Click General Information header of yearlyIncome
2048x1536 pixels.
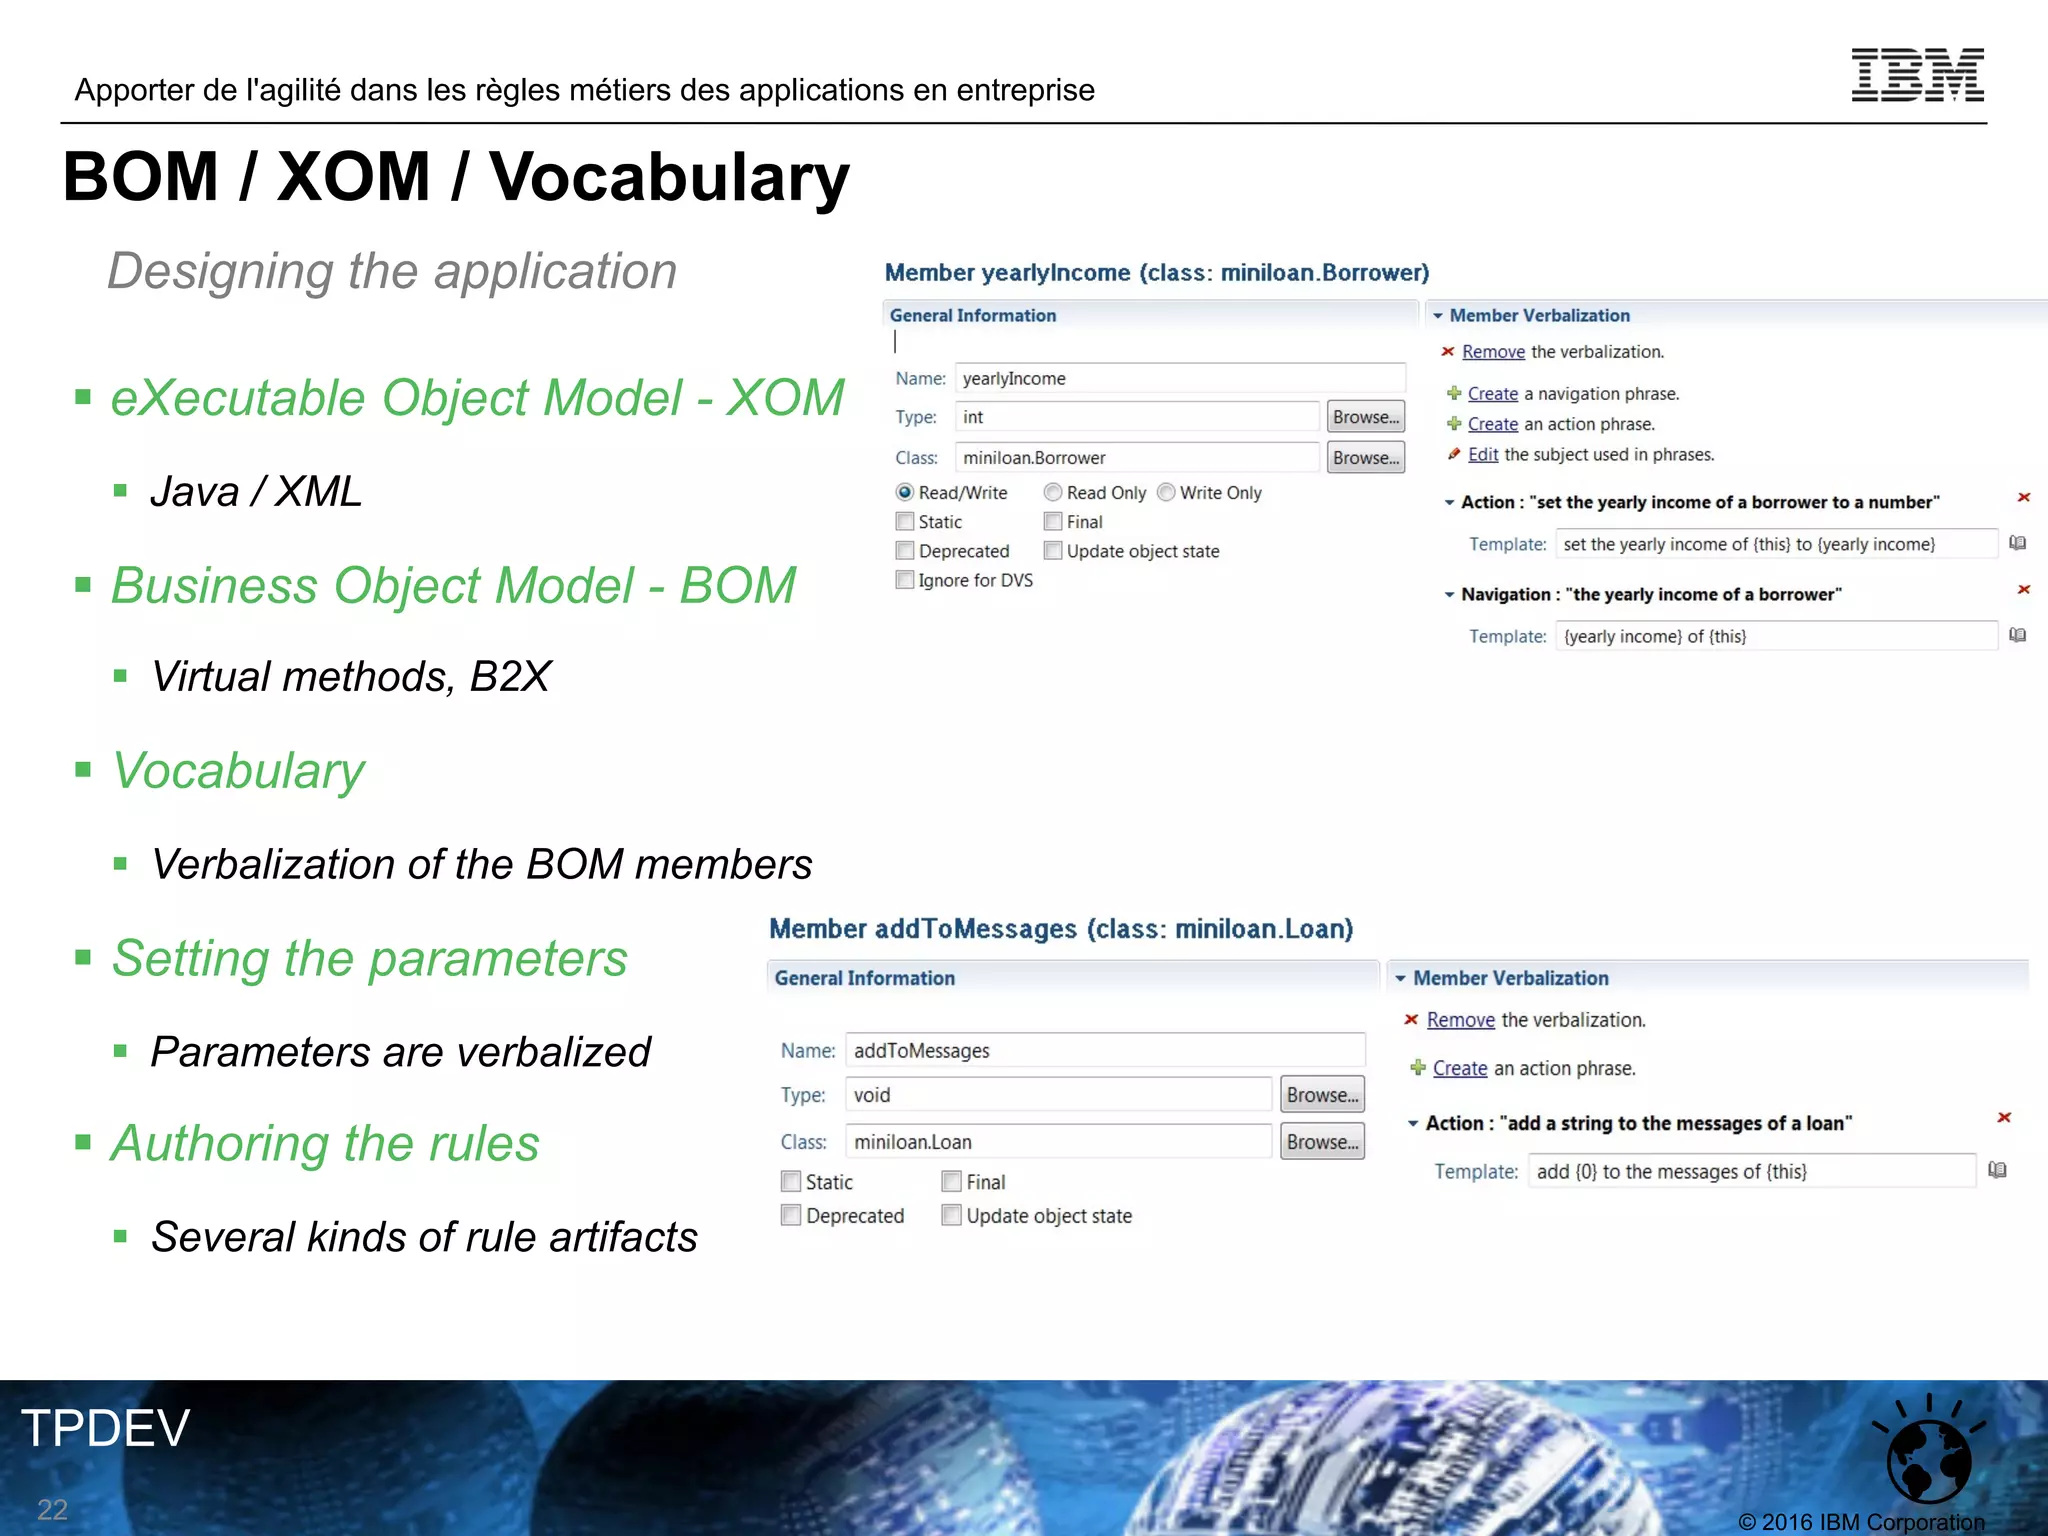973,315
